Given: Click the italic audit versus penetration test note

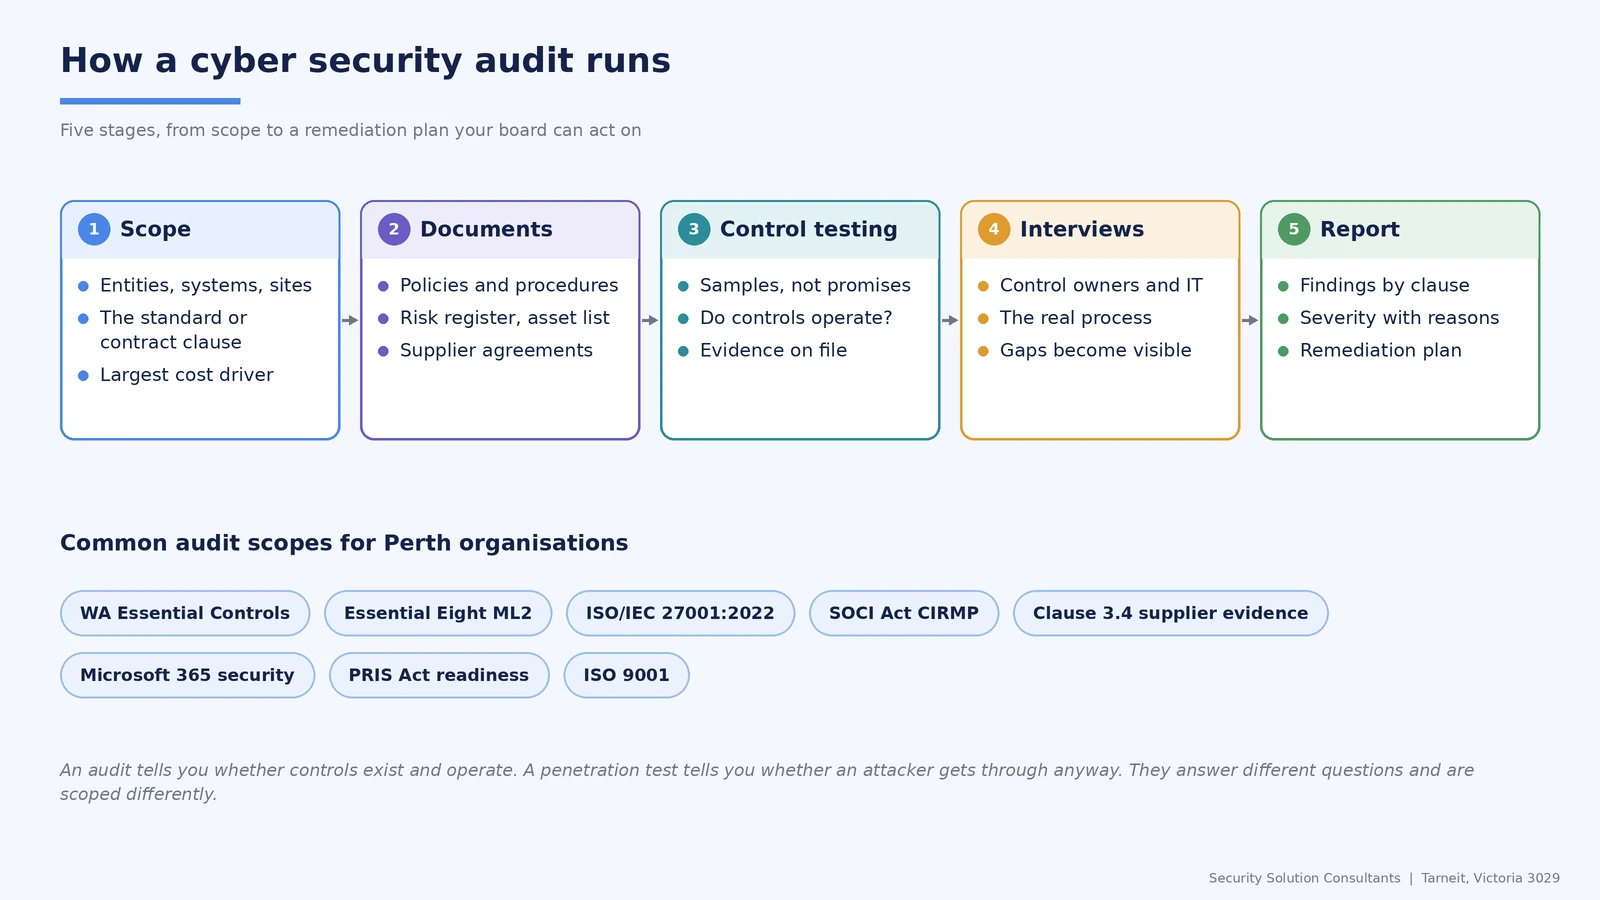Looking at the screenshot, I should (767, 782).
